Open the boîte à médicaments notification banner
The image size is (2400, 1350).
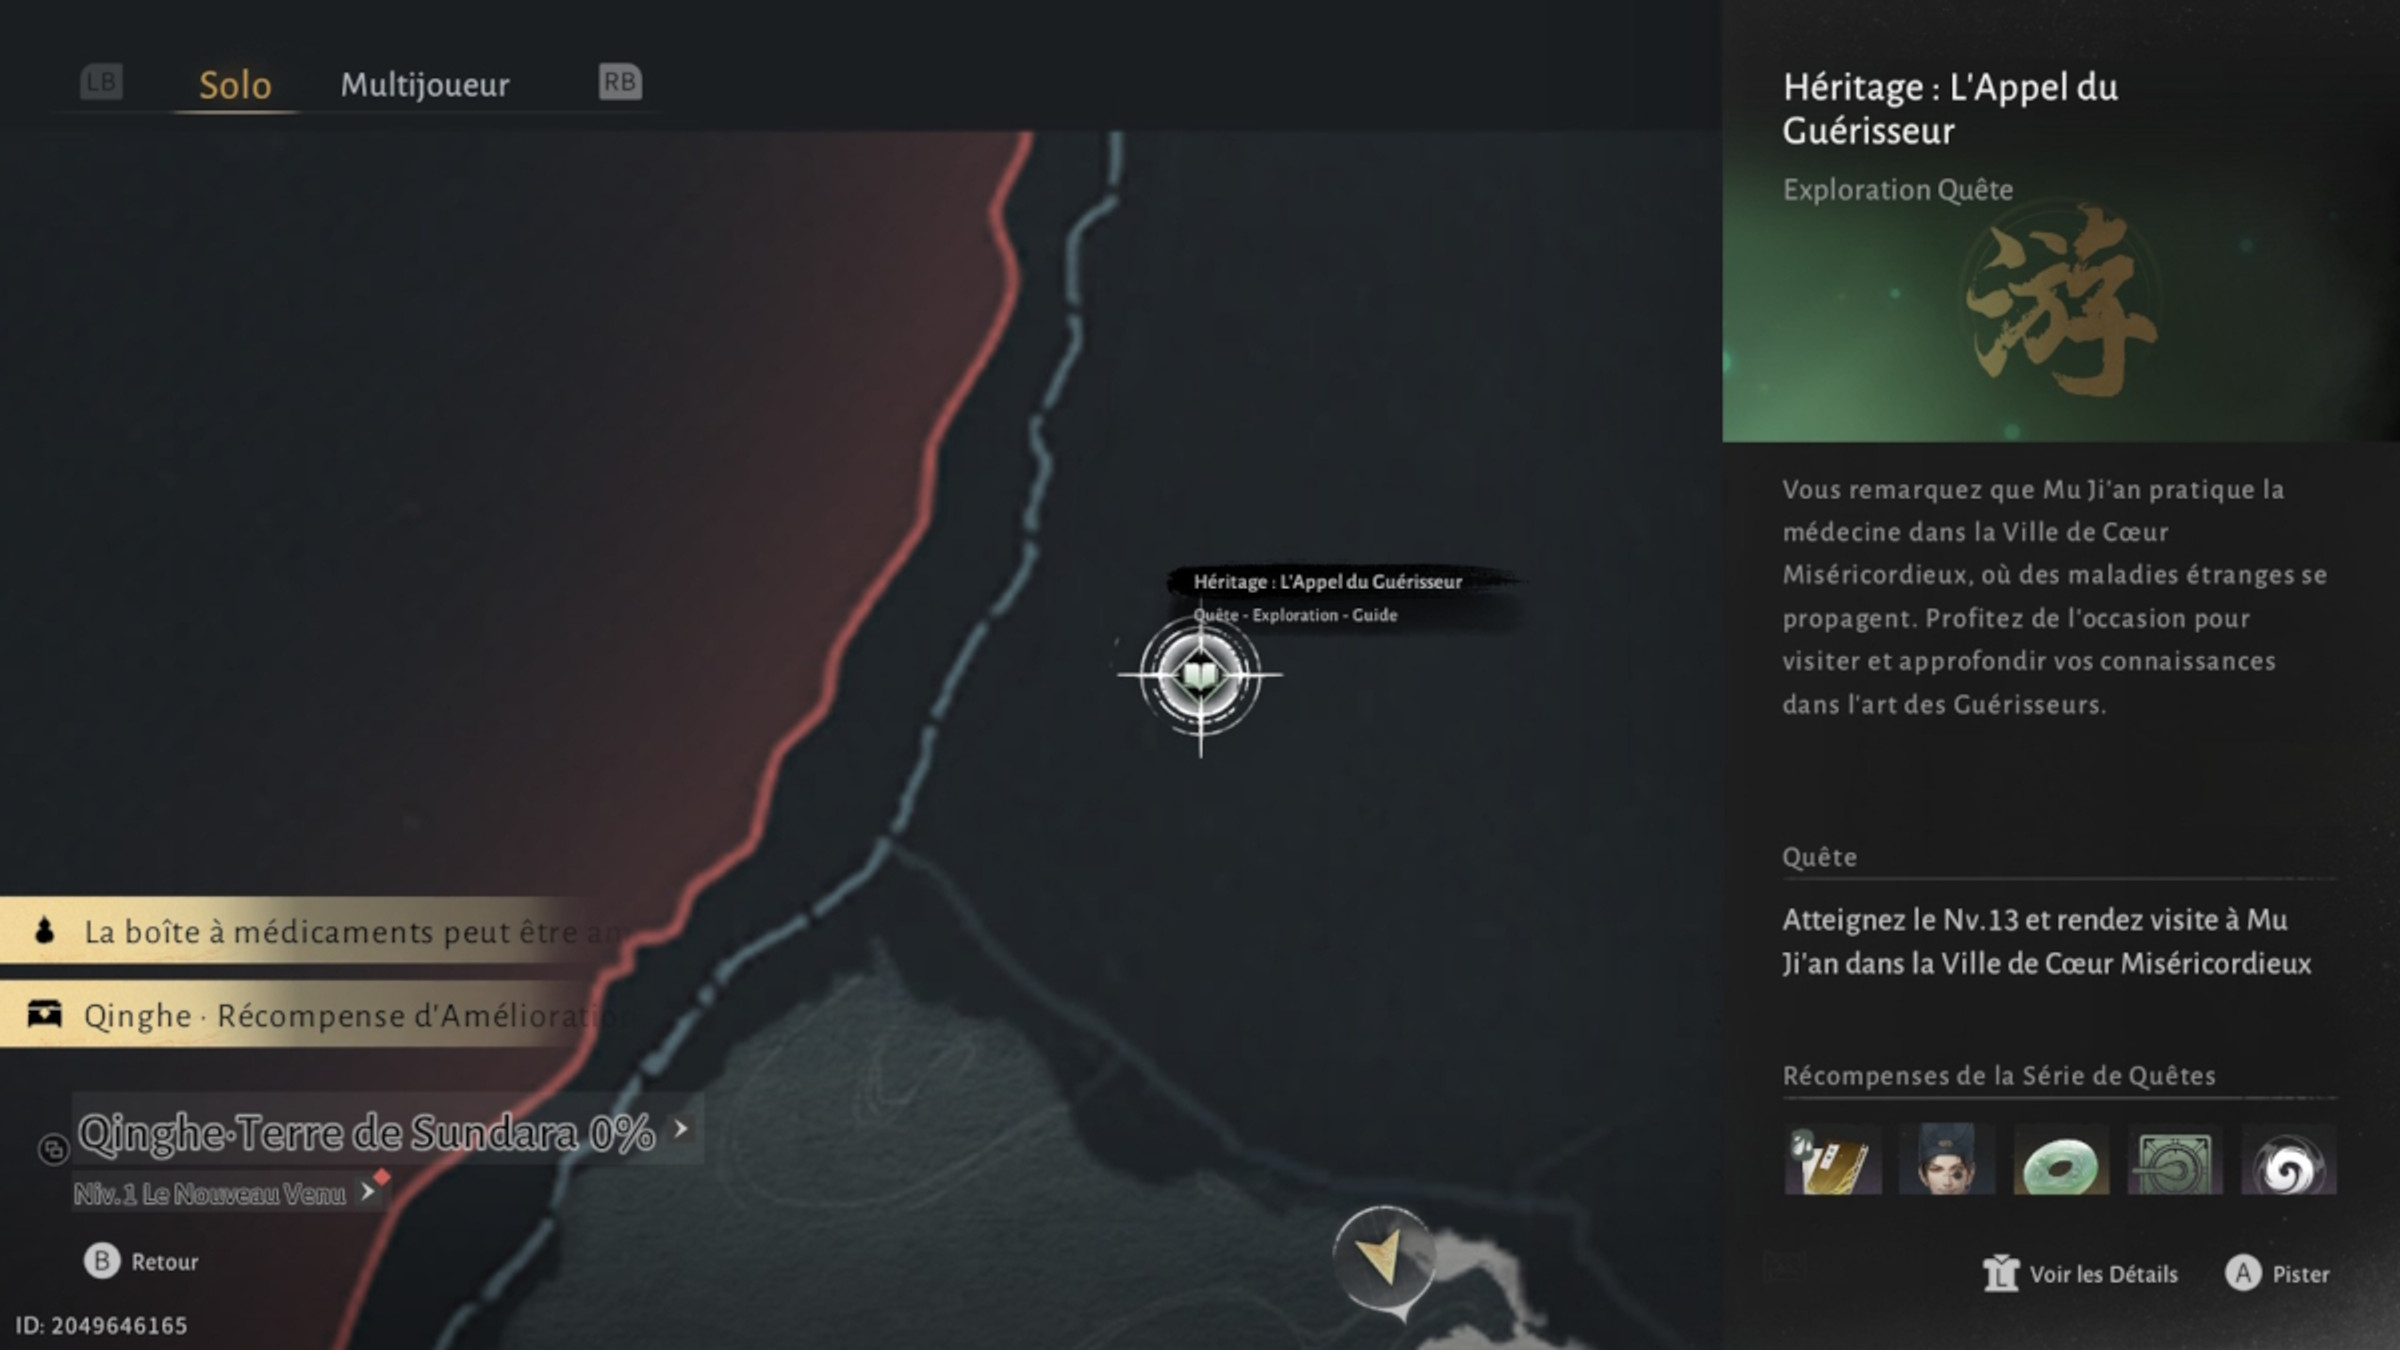tap(310, 931)
